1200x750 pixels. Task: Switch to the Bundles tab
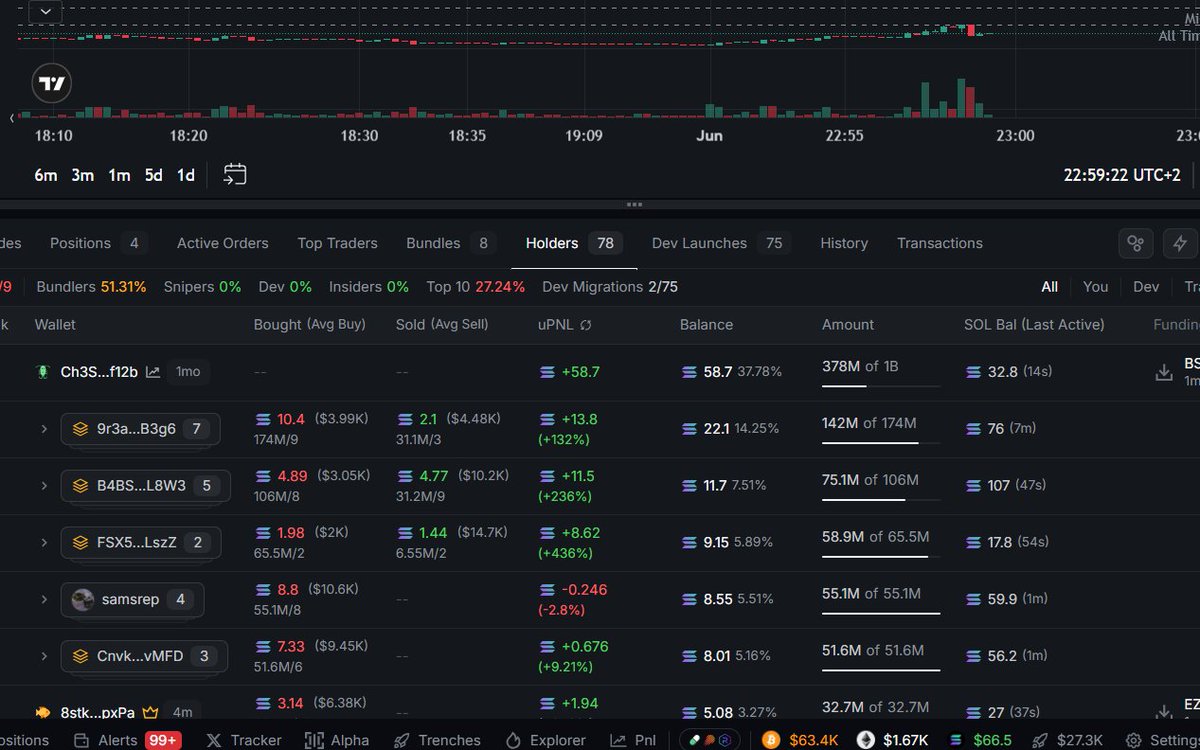click(x=451, y=243)
